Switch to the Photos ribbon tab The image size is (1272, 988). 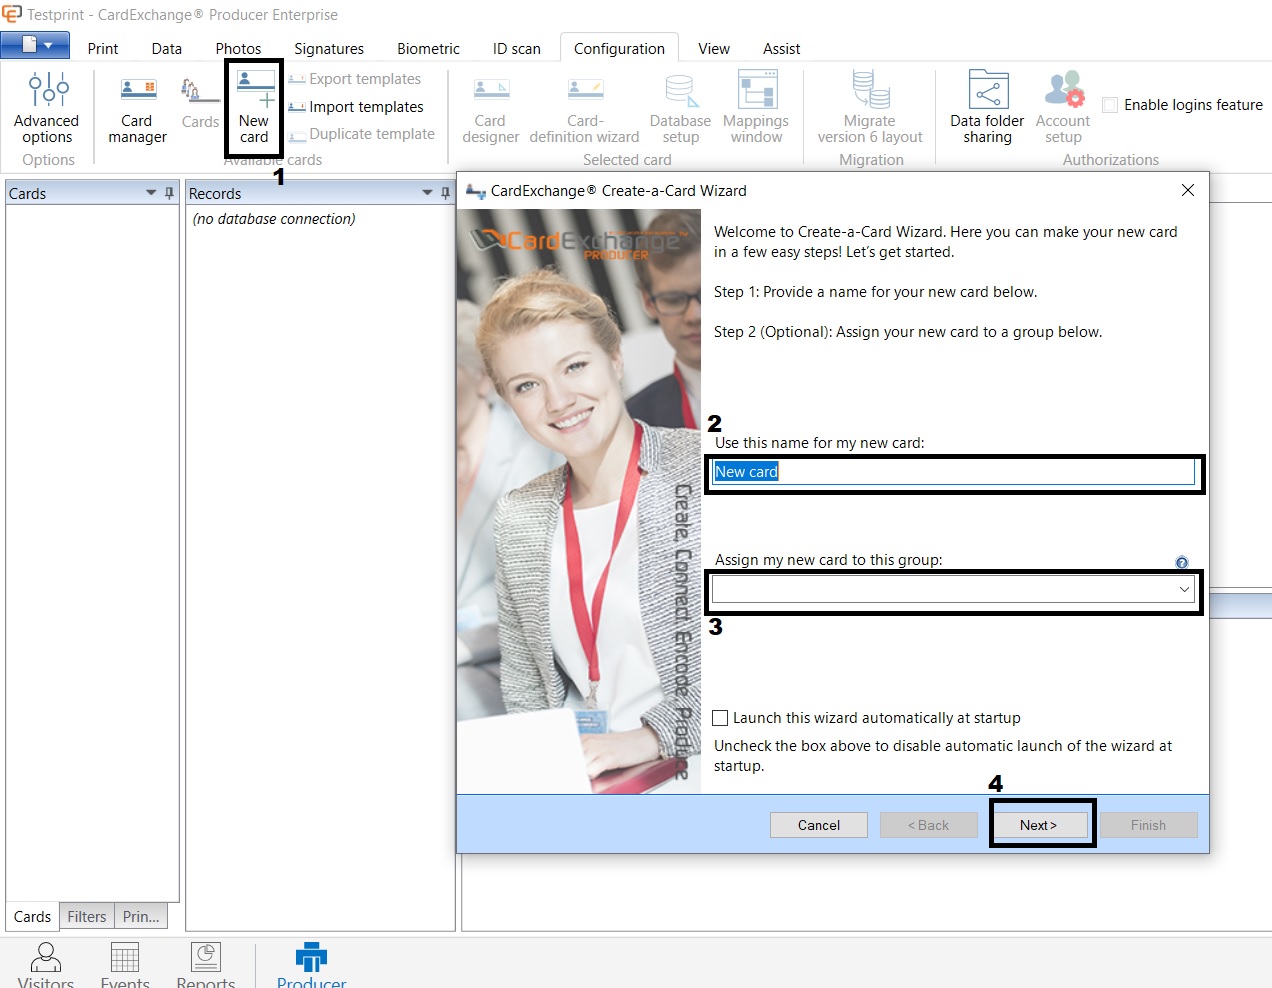pyautogui.click(x=238, y=48)
